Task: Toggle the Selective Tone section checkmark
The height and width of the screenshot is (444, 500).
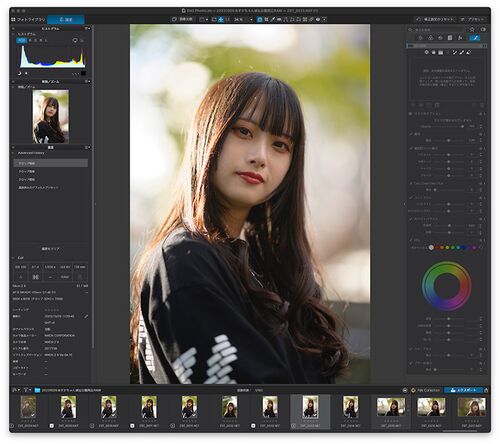Action: (x=411, y=148)
